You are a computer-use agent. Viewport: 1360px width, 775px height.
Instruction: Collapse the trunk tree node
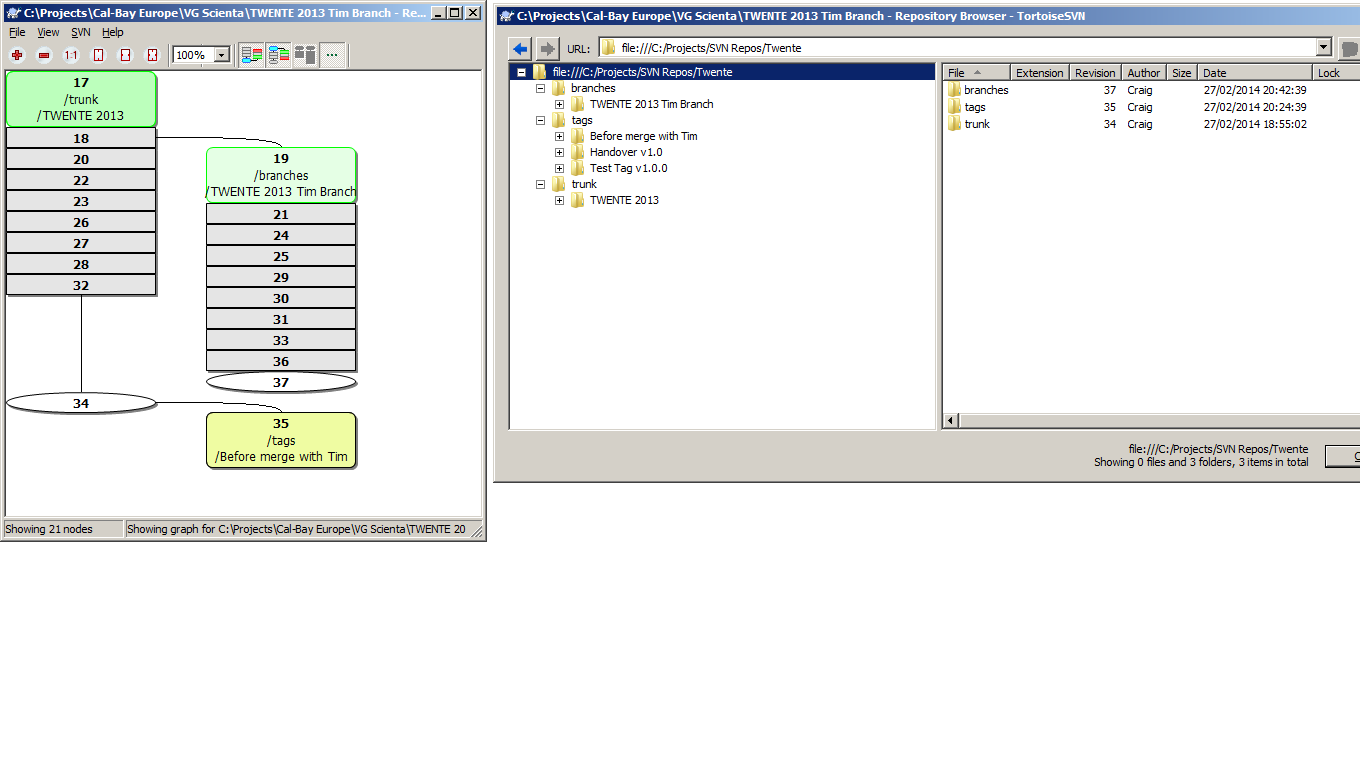[541, 184]
